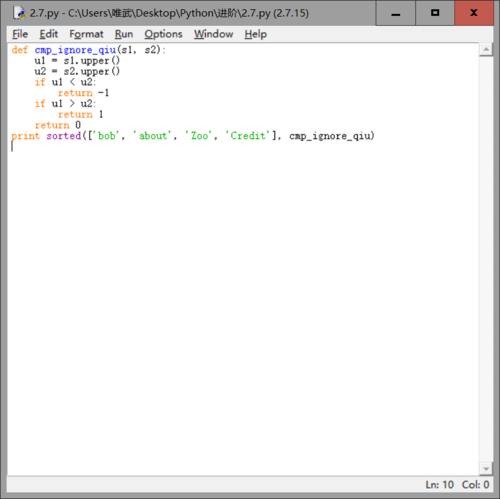The height and width of the screenshot is (499, 500).
Task: Open the File menu
Action: coord(20,34)
